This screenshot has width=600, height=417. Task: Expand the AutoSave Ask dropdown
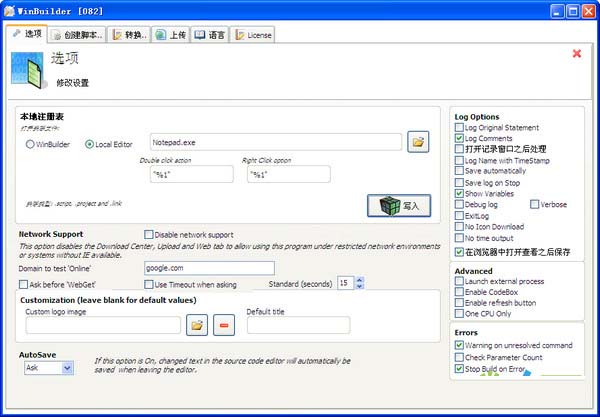[x=67, y=368]
